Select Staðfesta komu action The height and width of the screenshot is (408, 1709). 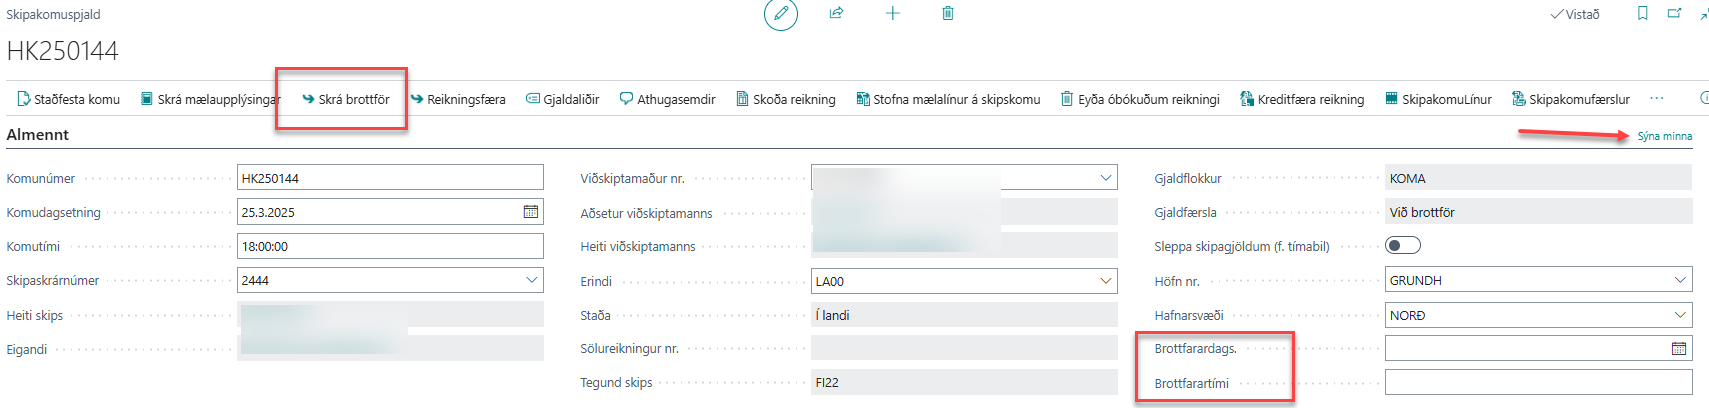coord(68,99)
